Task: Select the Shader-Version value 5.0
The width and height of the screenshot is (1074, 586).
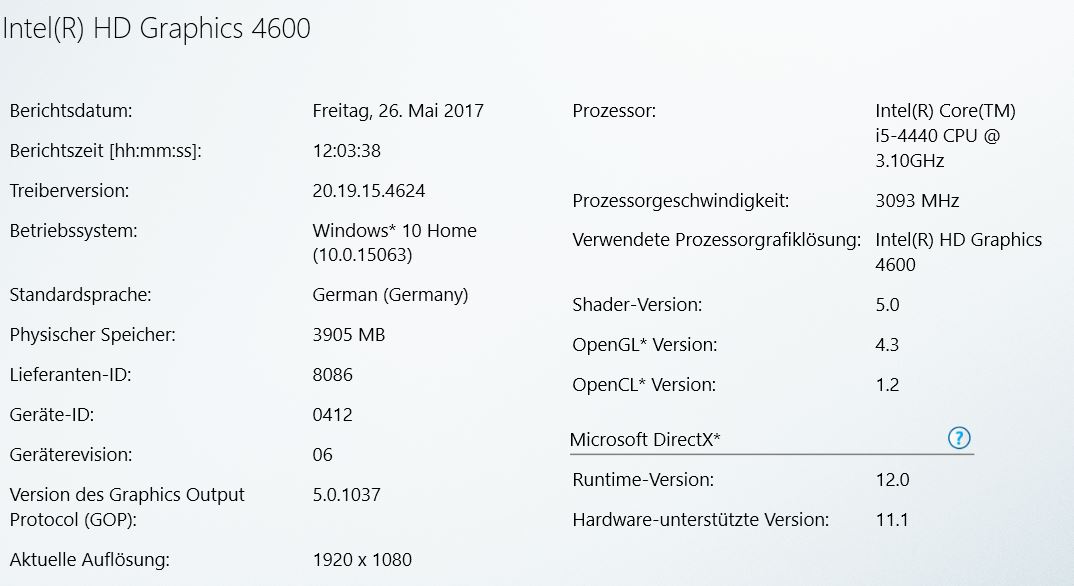Action: (887, 305)
